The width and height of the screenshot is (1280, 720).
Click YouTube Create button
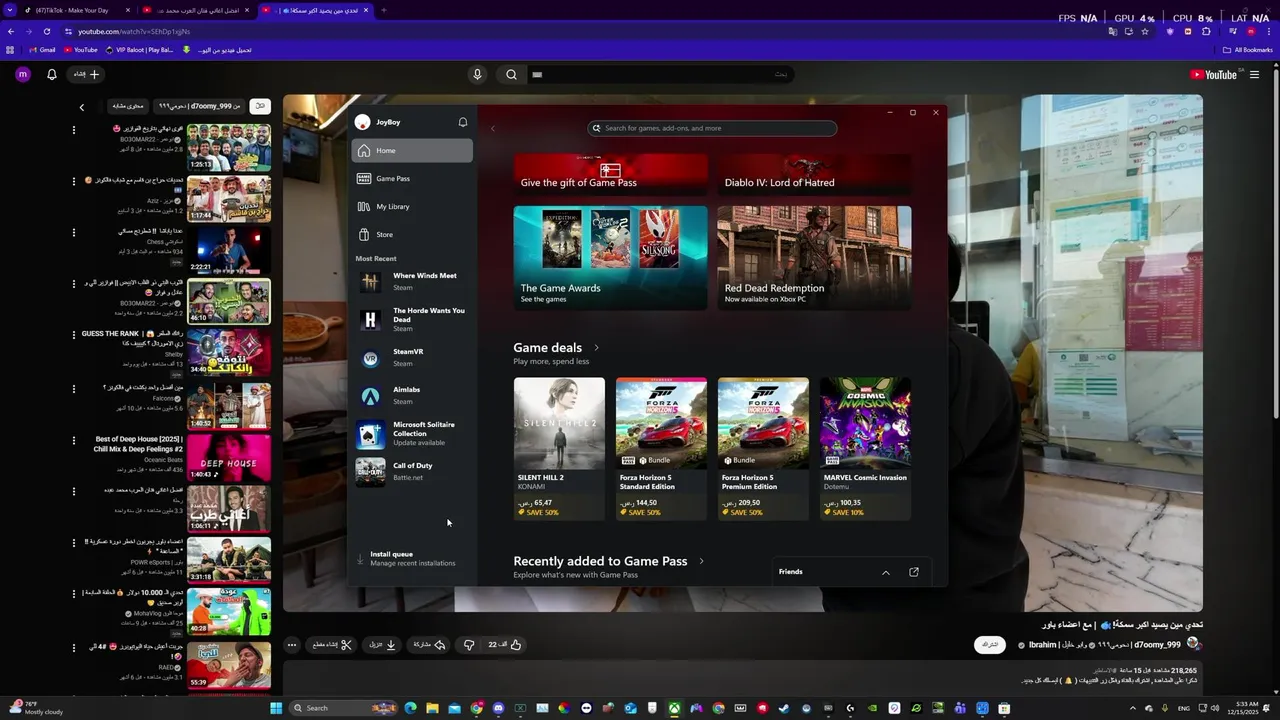[x=86, y=74]
